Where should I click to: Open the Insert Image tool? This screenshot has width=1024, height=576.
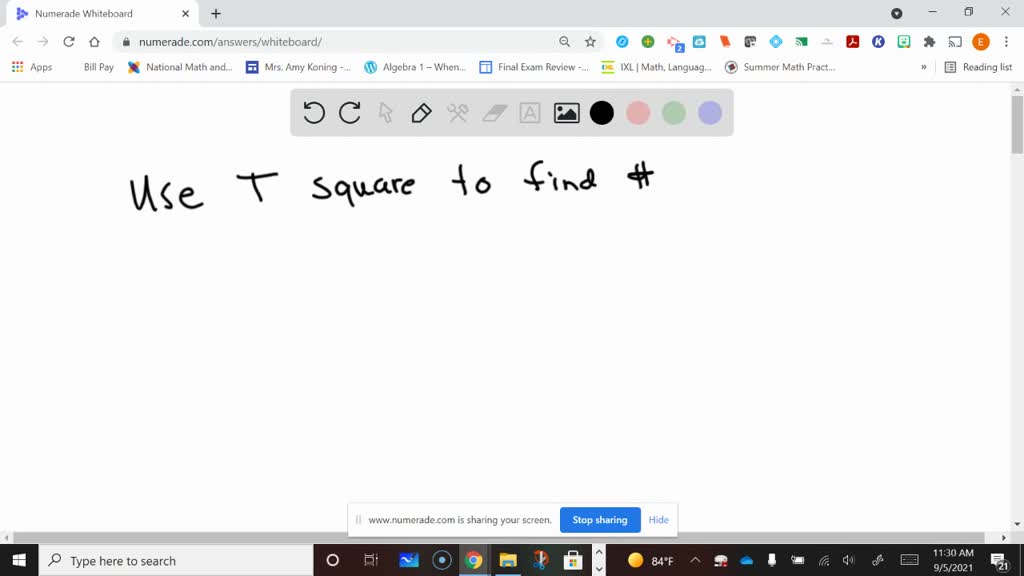point(565,113)
